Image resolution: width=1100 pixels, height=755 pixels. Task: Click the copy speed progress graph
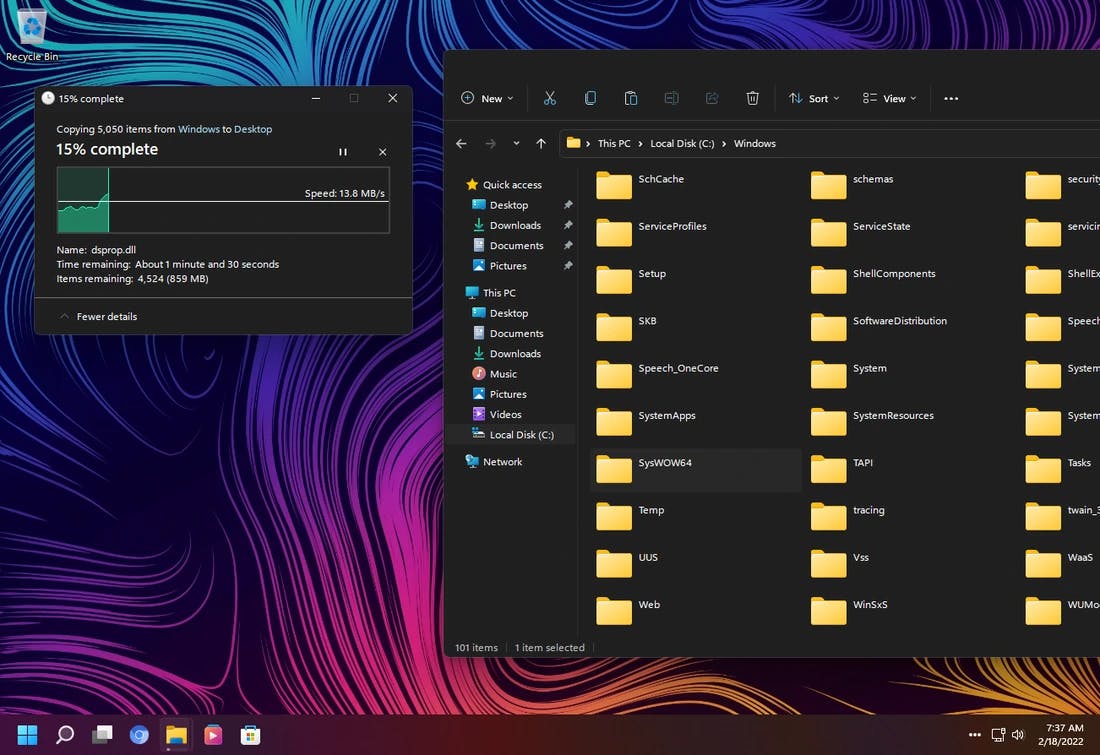(223, 200)
